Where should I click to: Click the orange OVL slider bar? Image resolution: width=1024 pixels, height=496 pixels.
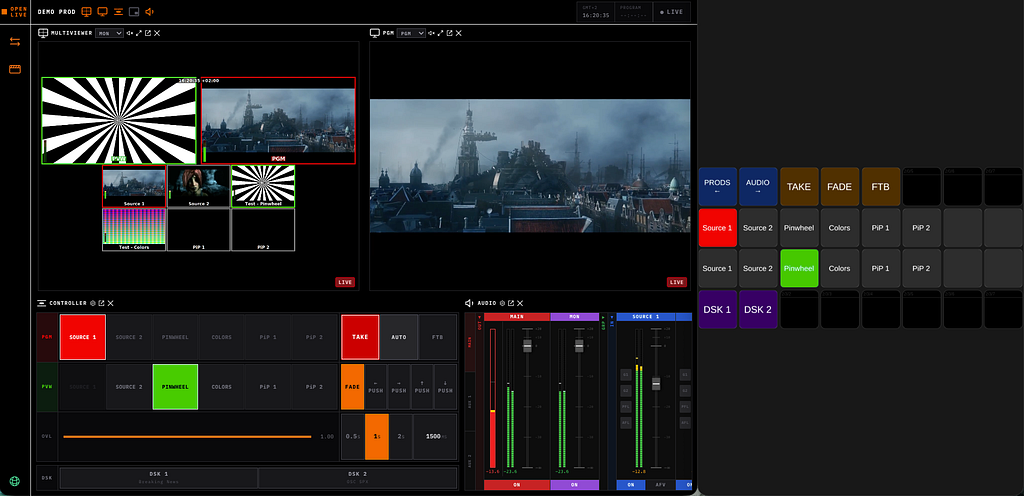pos(187,437)
